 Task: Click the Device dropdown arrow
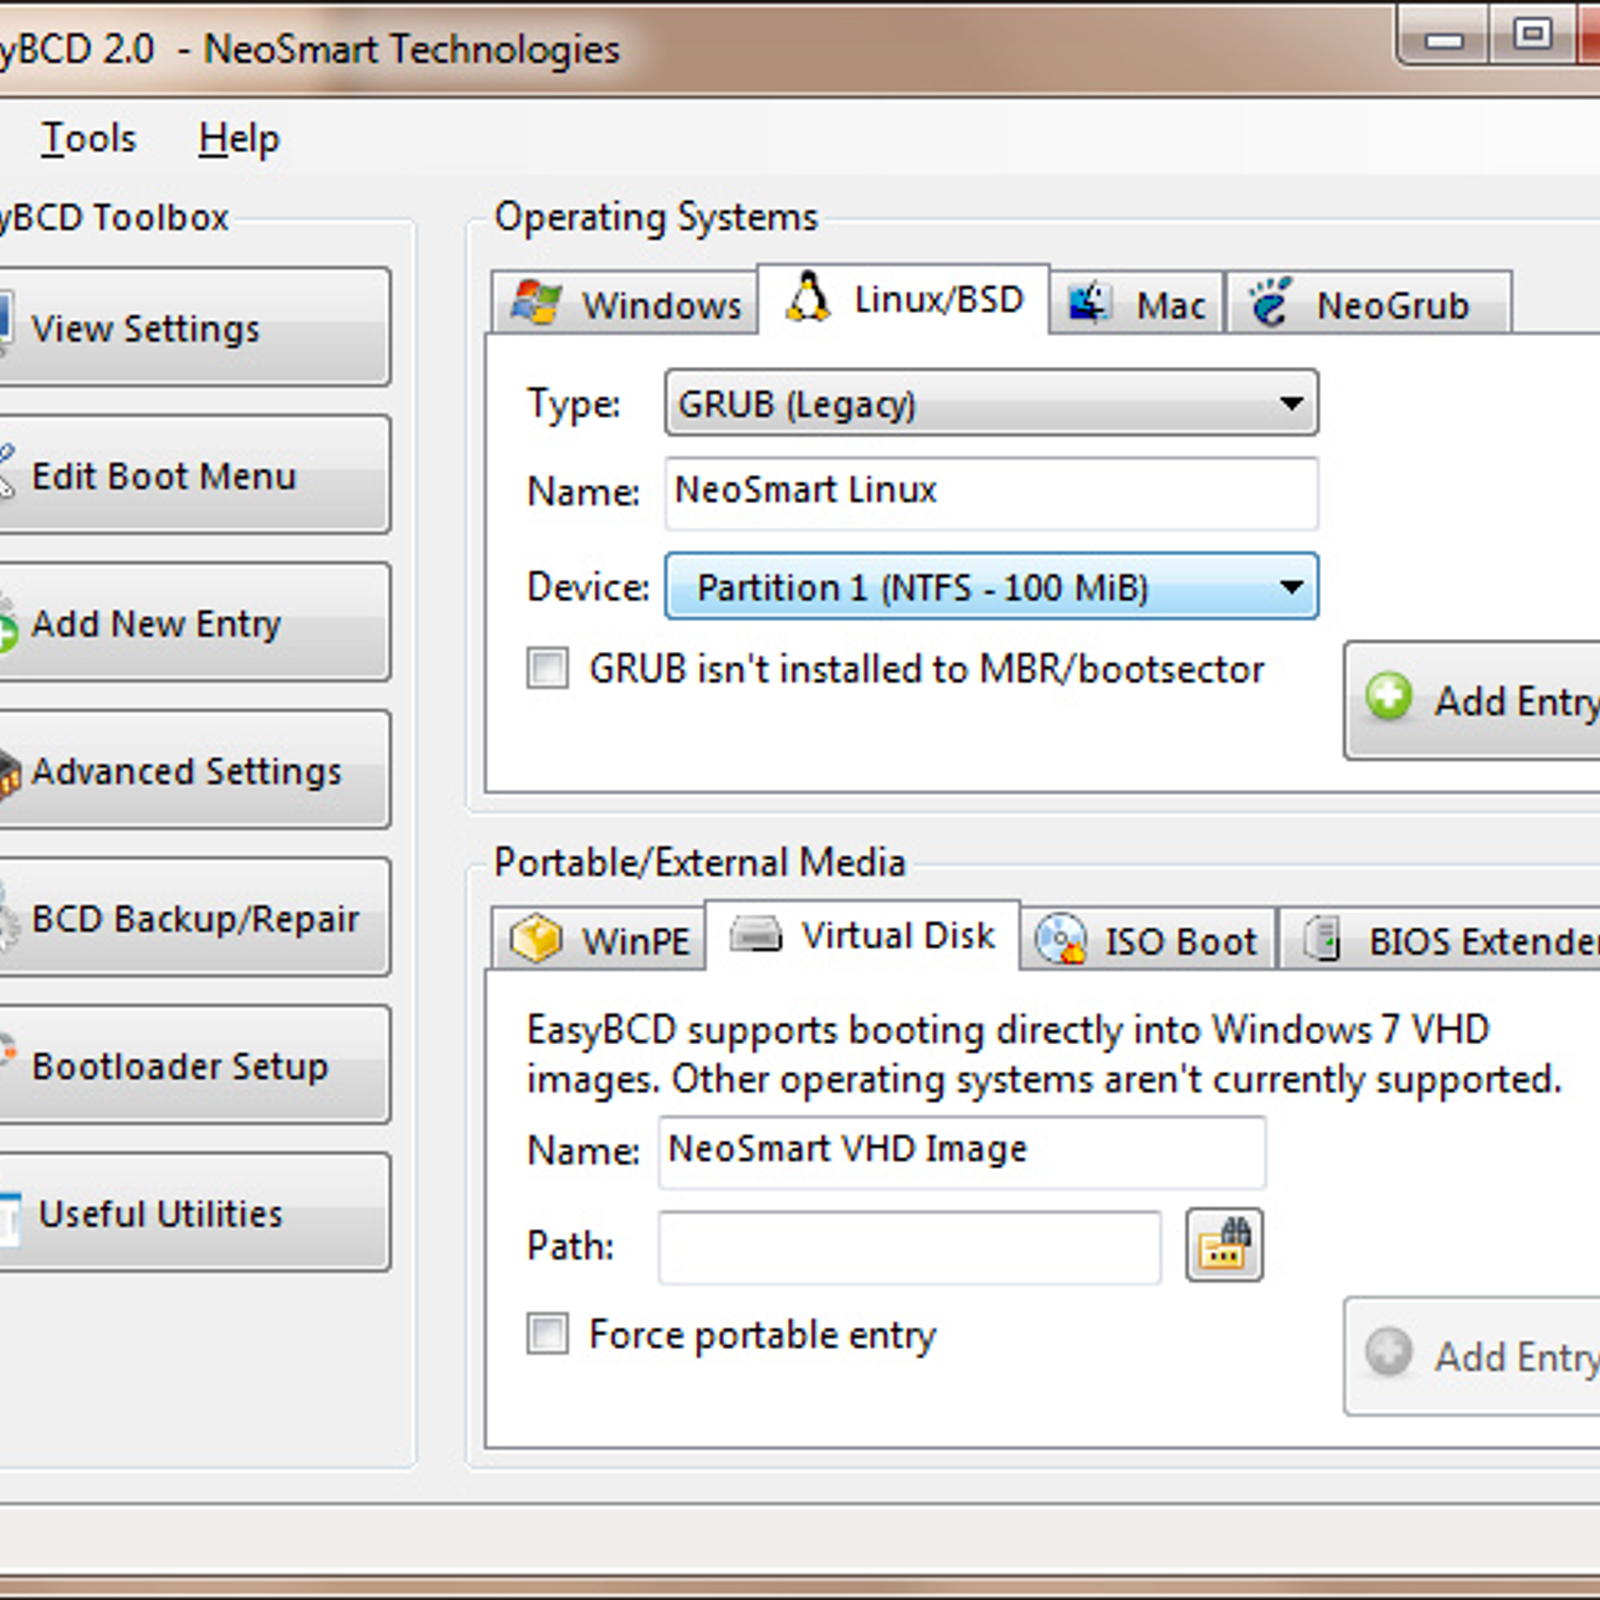pos(1291,587)
